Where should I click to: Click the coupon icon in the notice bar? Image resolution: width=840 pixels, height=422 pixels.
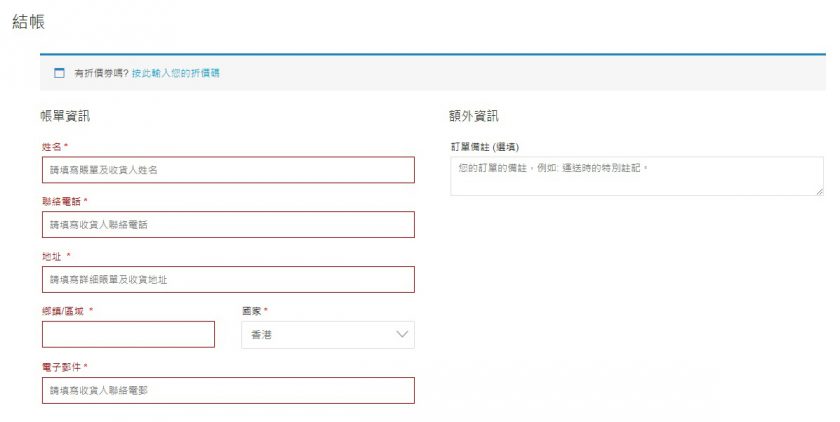click(58, 73)
